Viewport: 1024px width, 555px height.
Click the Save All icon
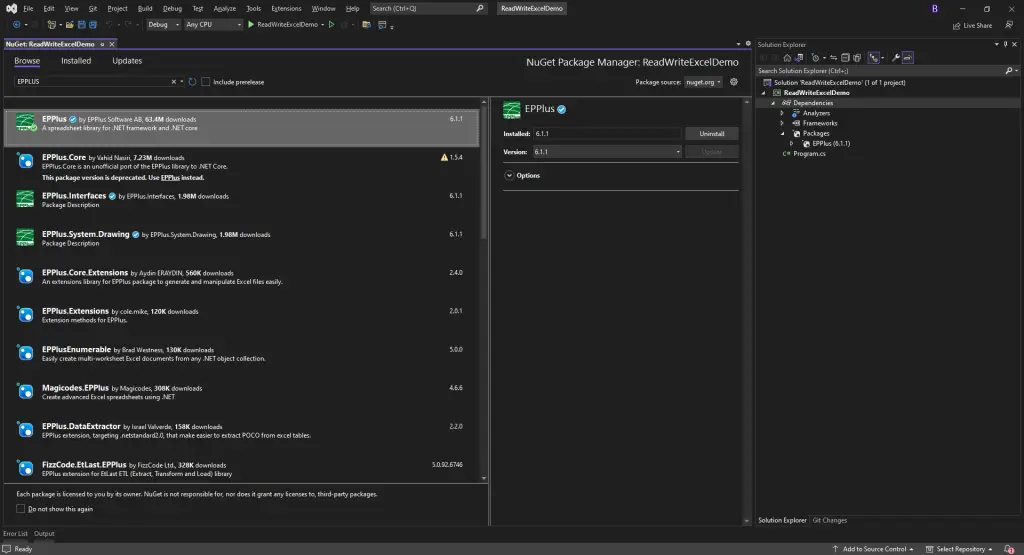click(93, 25)
